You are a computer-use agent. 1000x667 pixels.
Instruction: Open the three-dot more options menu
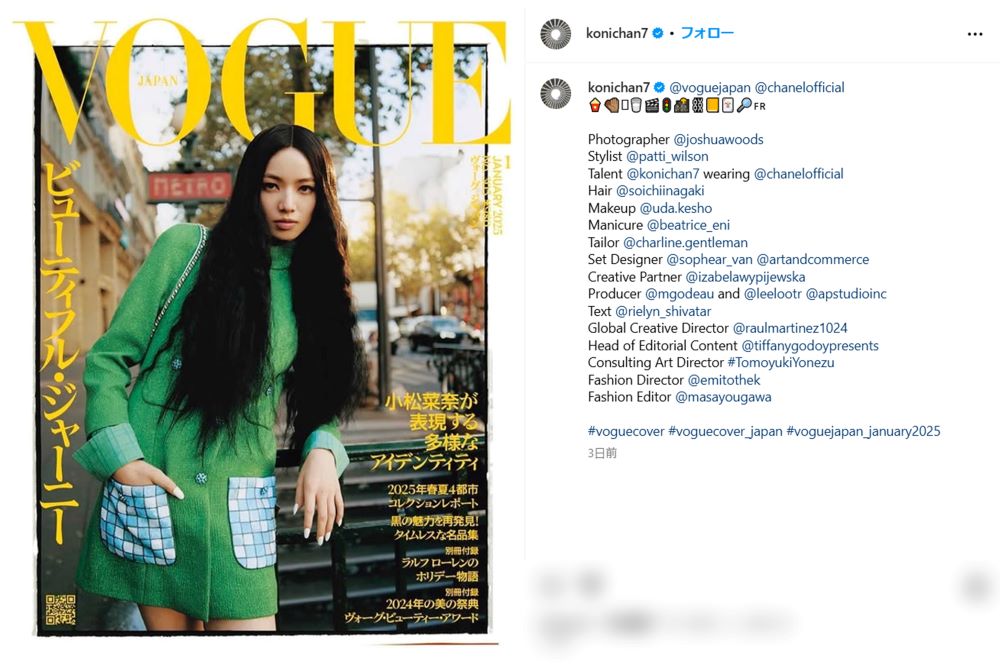974,34
